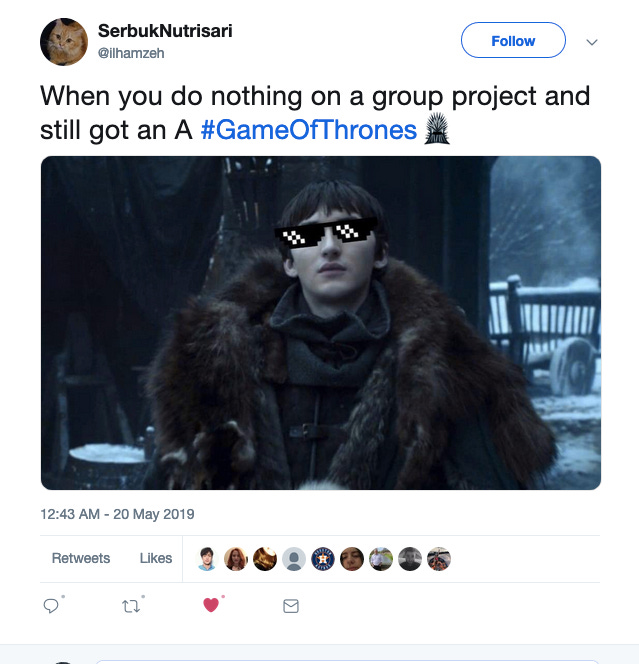Enlarge the attached meme image with pixel sunglasses

click(x=321, y=323)
